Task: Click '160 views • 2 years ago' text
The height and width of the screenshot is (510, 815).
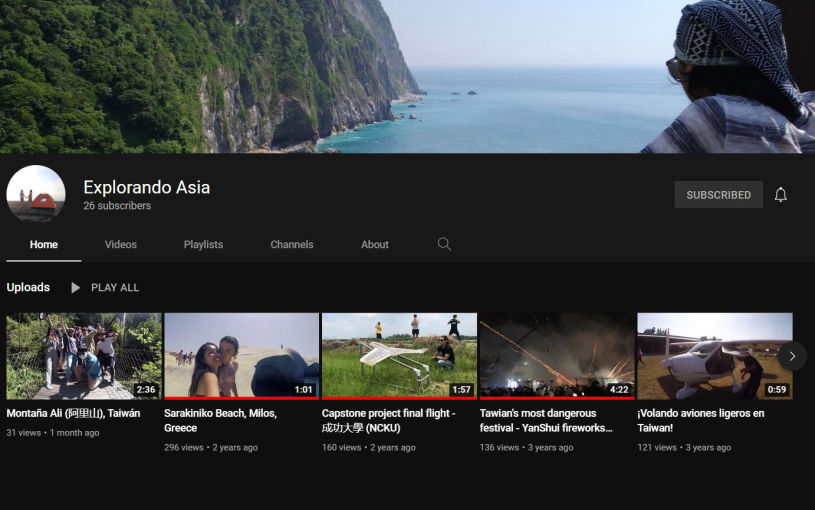Action: click(369, 448)
